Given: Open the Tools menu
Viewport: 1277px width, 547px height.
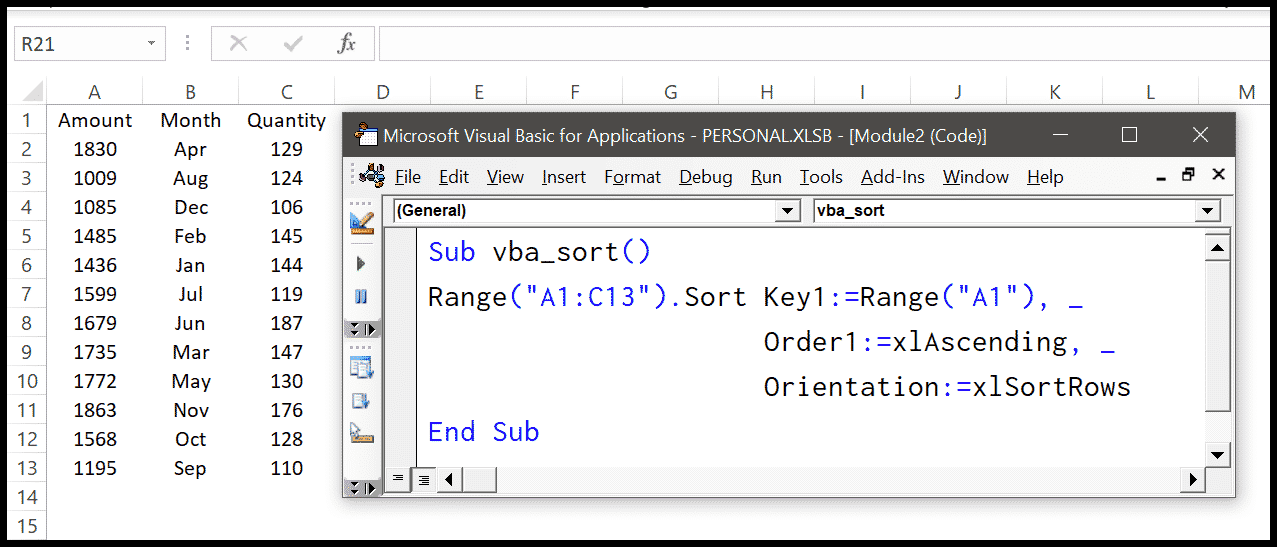Looking at the screenshot, I should [x=821, y=177].
